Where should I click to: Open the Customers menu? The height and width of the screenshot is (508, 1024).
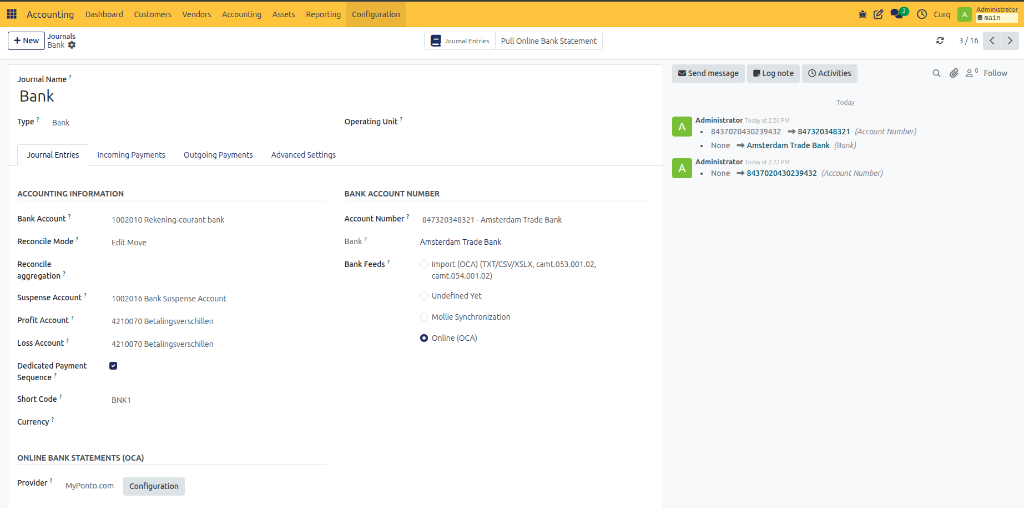(x=152, y=14)
